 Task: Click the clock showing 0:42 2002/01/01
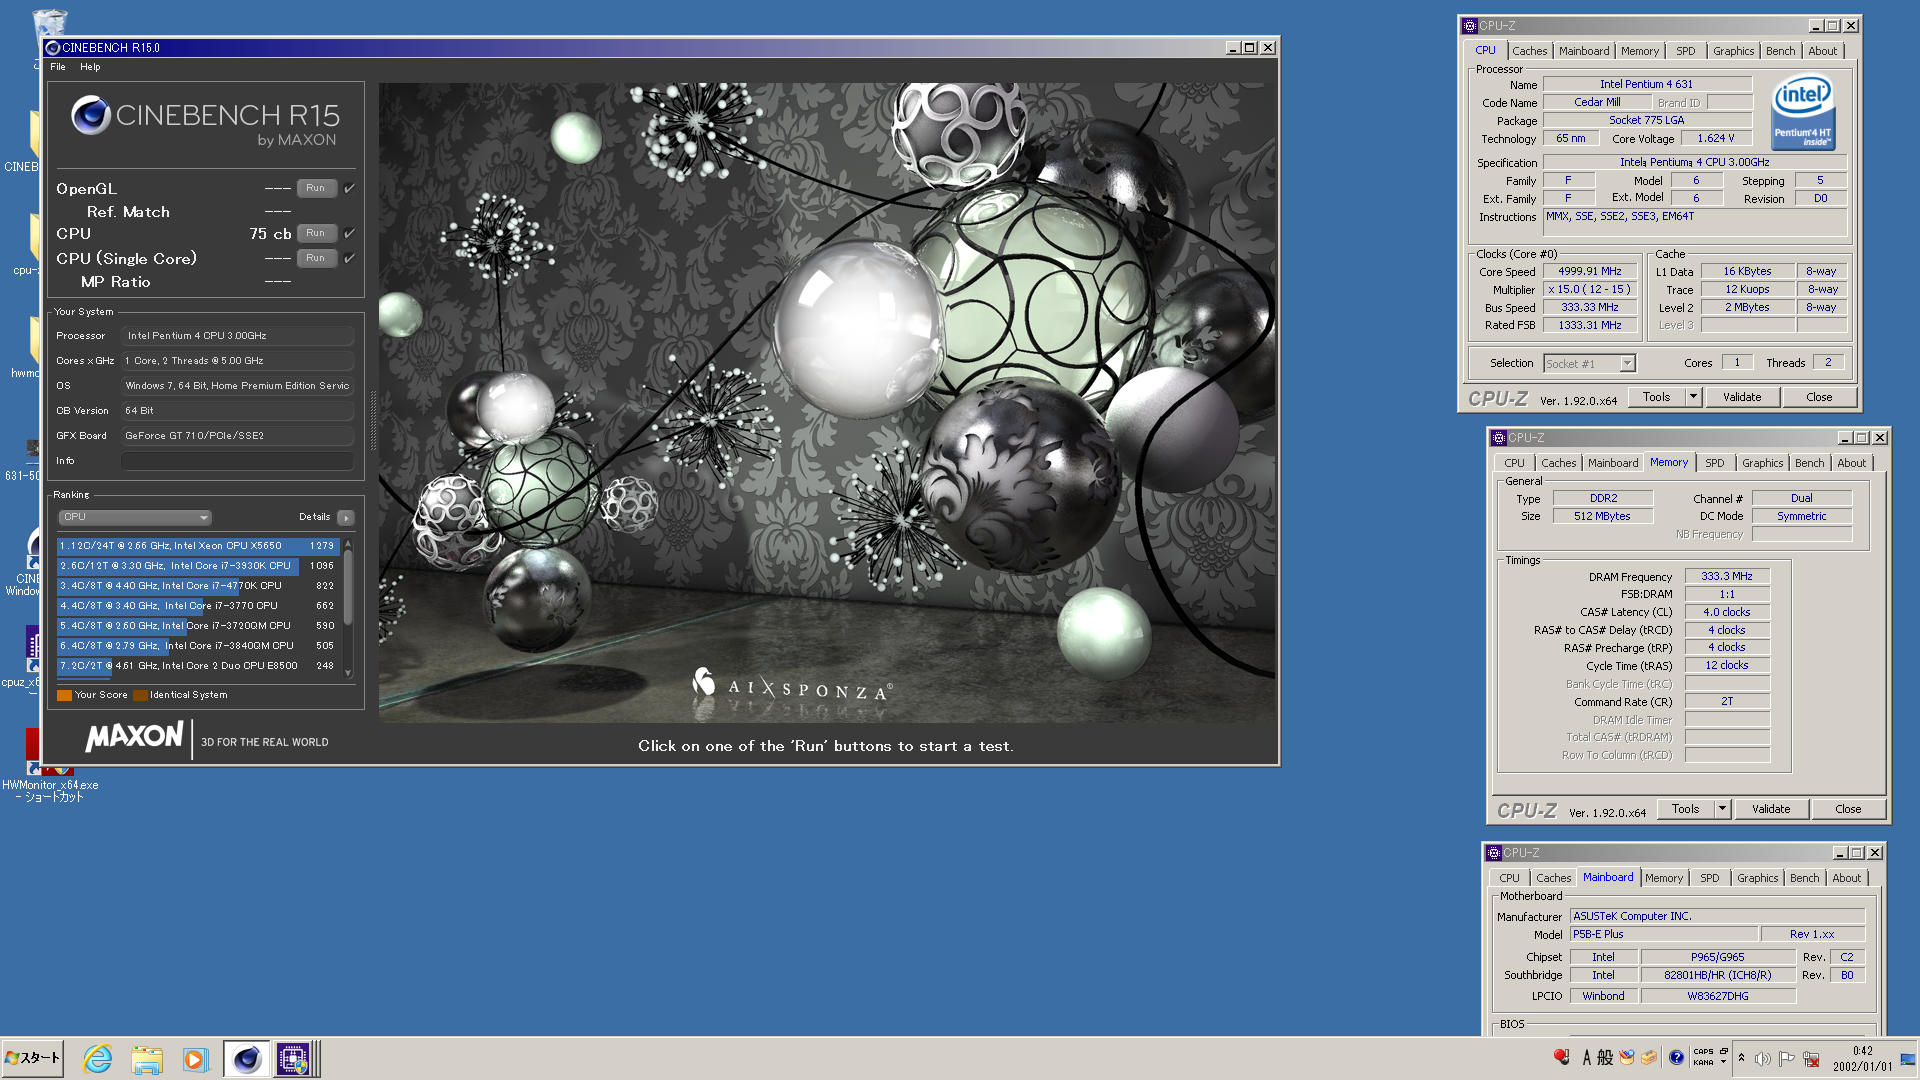click(1862, 1058)
